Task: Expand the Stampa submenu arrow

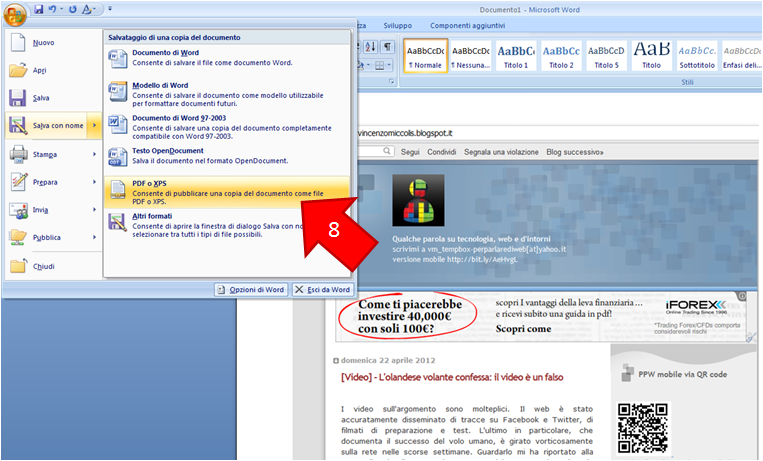Action: pyautogui.click(x=94, y=154)
